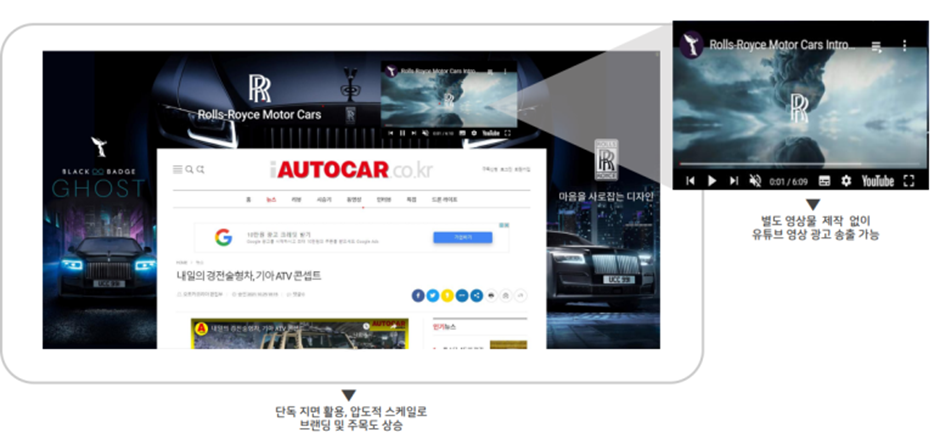
Task: Skip to previous video in enlarged player
Action: 690,180
